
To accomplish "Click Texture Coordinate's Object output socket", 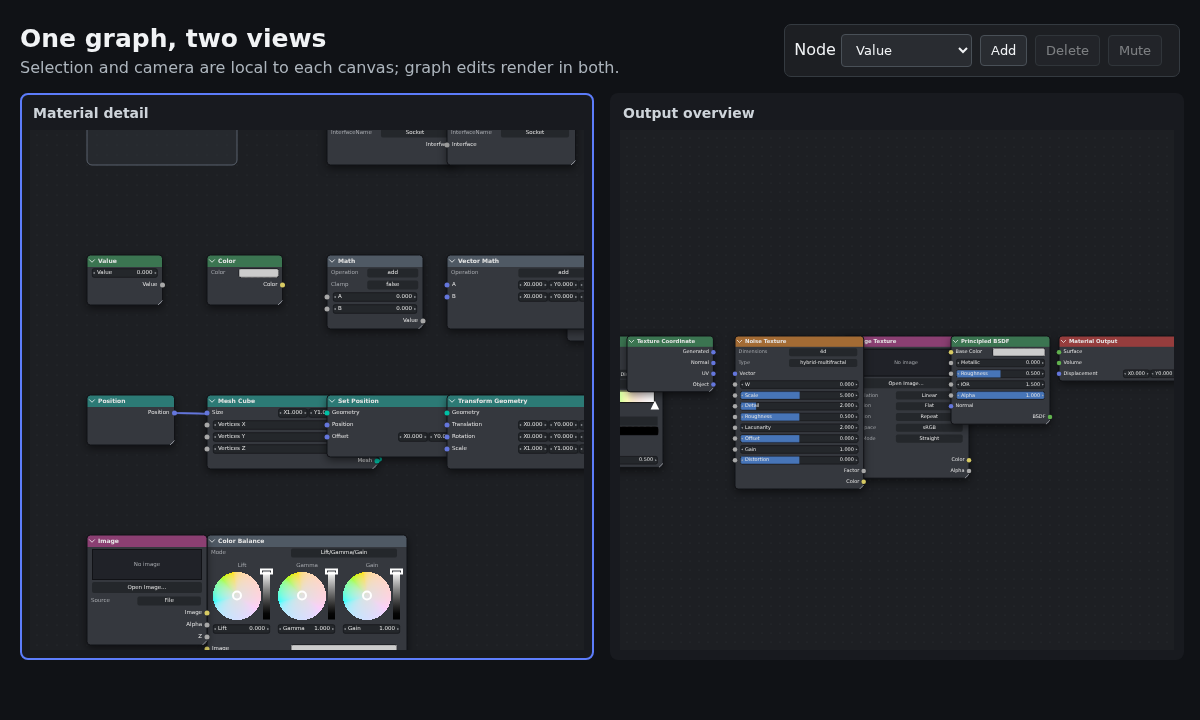I will [713, 385].
